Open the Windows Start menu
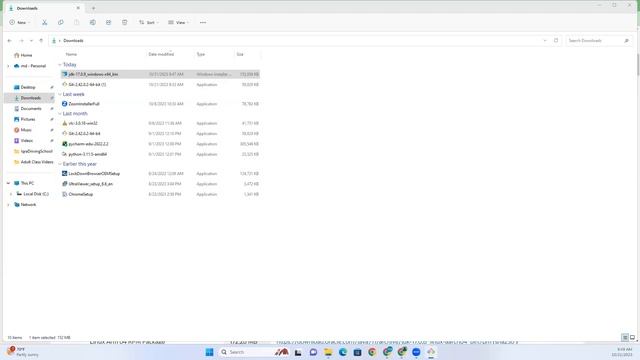Screen dimensions: 640x360 209,352
